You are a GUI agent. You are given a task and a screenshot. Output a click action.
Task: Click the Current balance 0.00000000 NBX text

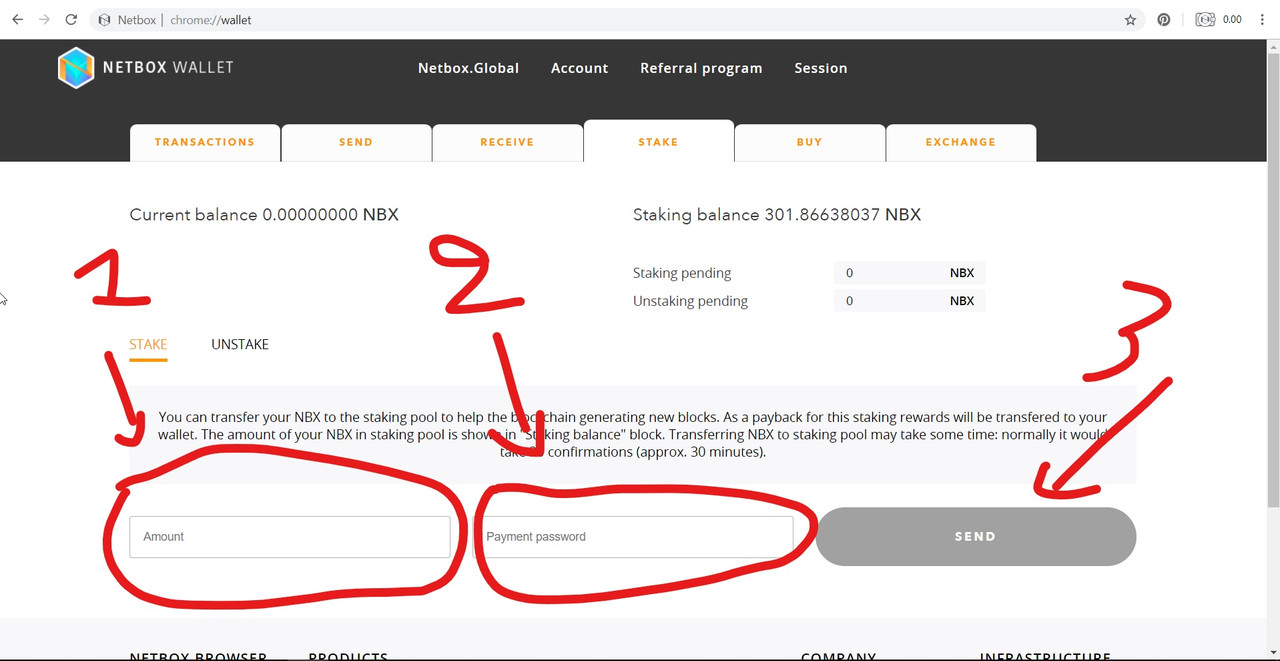pos(264,215)
